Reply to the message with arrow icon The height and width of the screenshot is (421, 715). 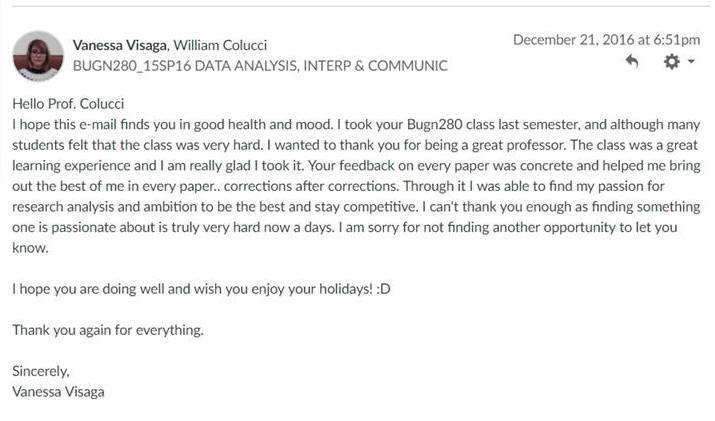(x=631, y=62)
